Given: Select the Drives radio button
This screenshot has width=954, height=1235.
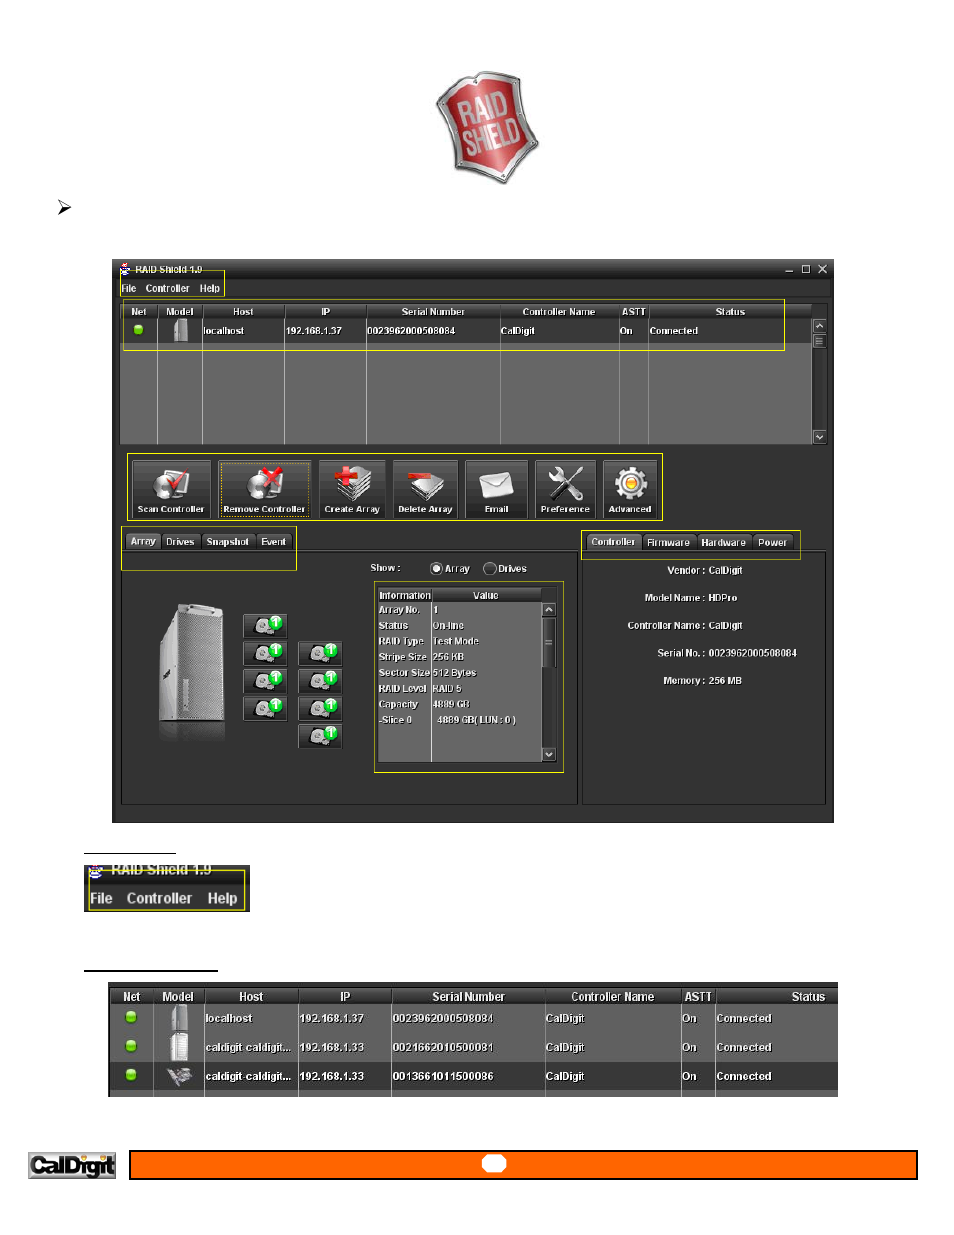Looking at the screenshot, I should tap(490, 569).
